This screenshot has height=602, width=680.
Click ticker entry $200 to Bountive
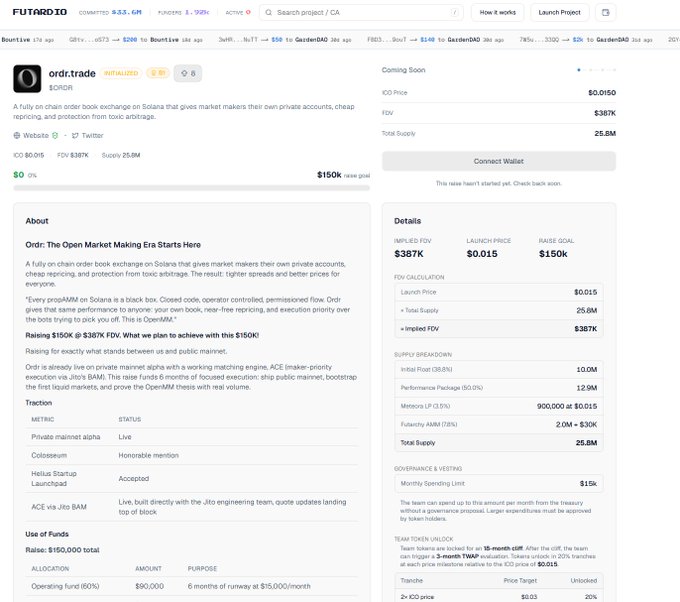[136, 39]
